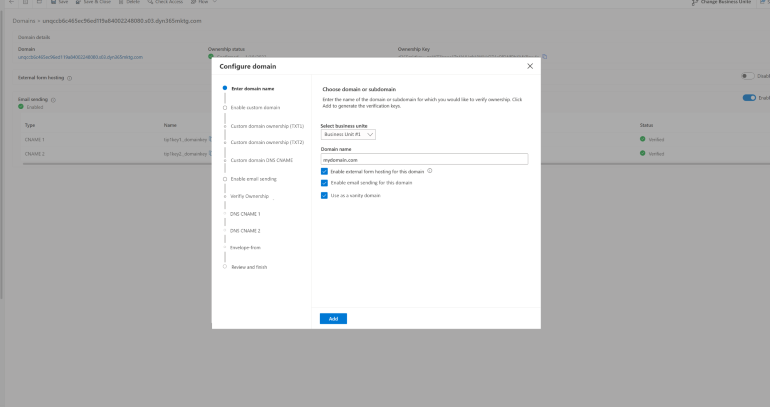Viewport: 770px width, 407px height.
Task: Uncheck Enable email sending for this domain
Action: 324,183
